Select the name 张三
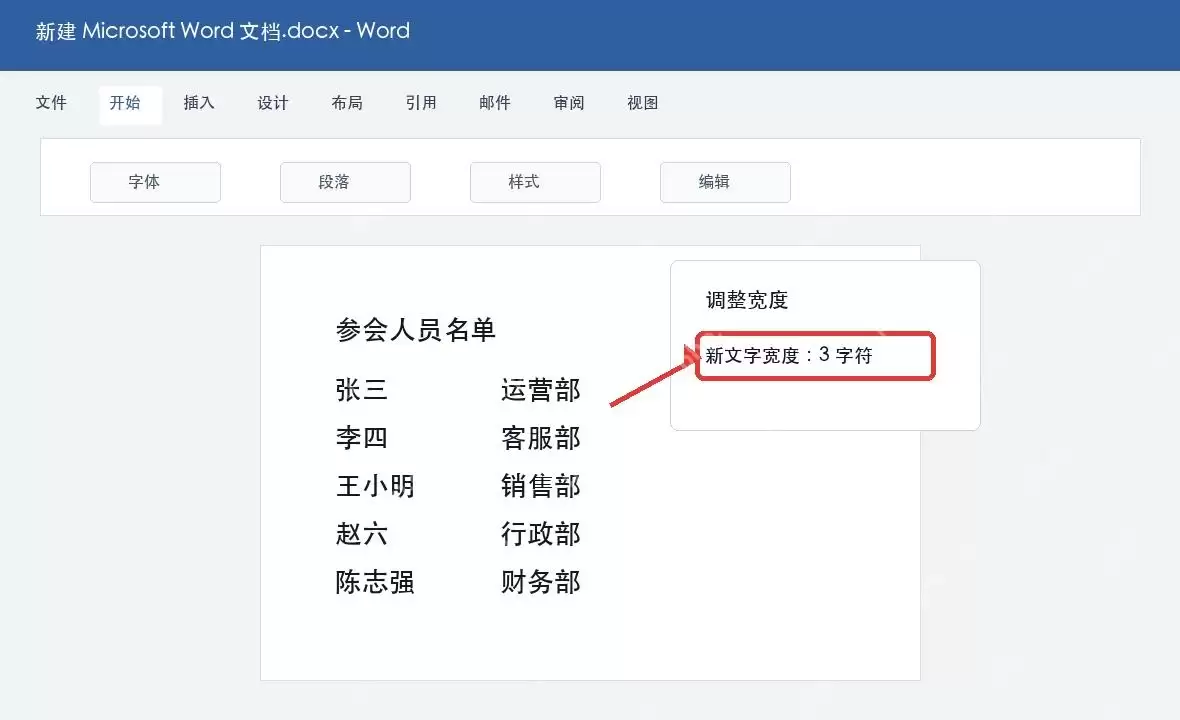1180x720 pixels. point(361,390)
